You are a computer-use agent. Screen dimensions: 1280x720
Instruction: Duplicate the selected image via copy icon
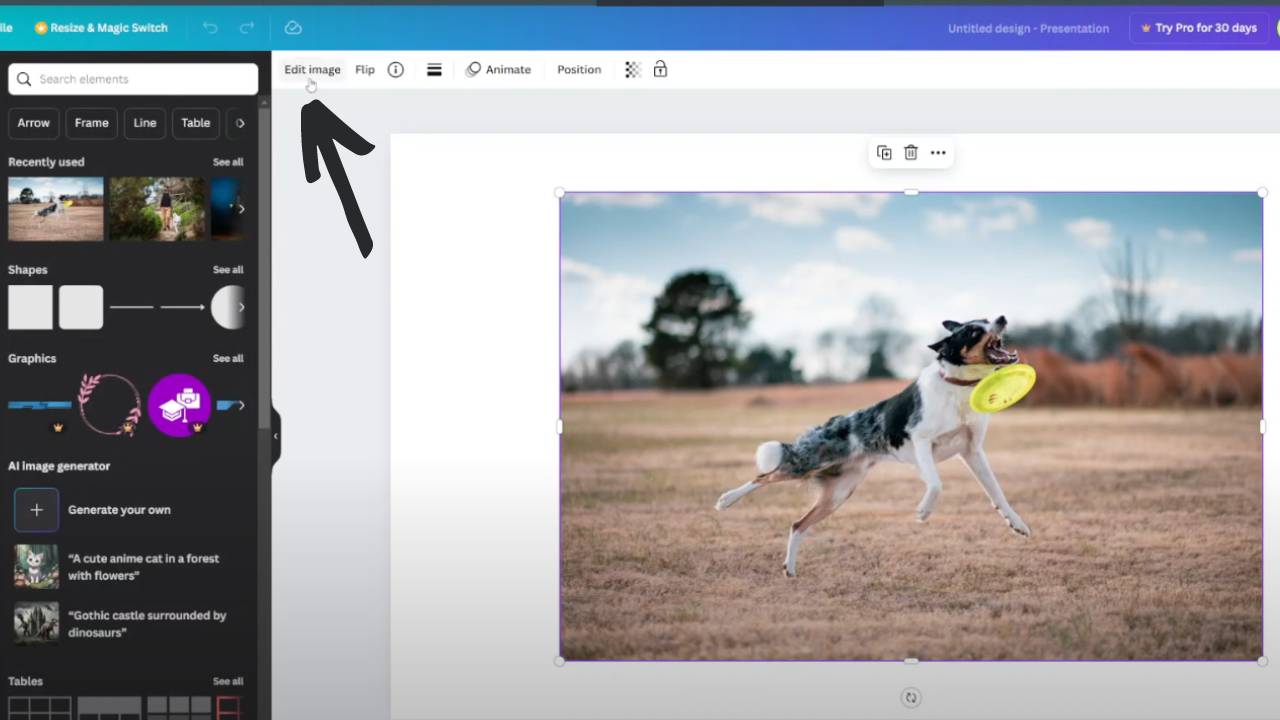[884, 153]
